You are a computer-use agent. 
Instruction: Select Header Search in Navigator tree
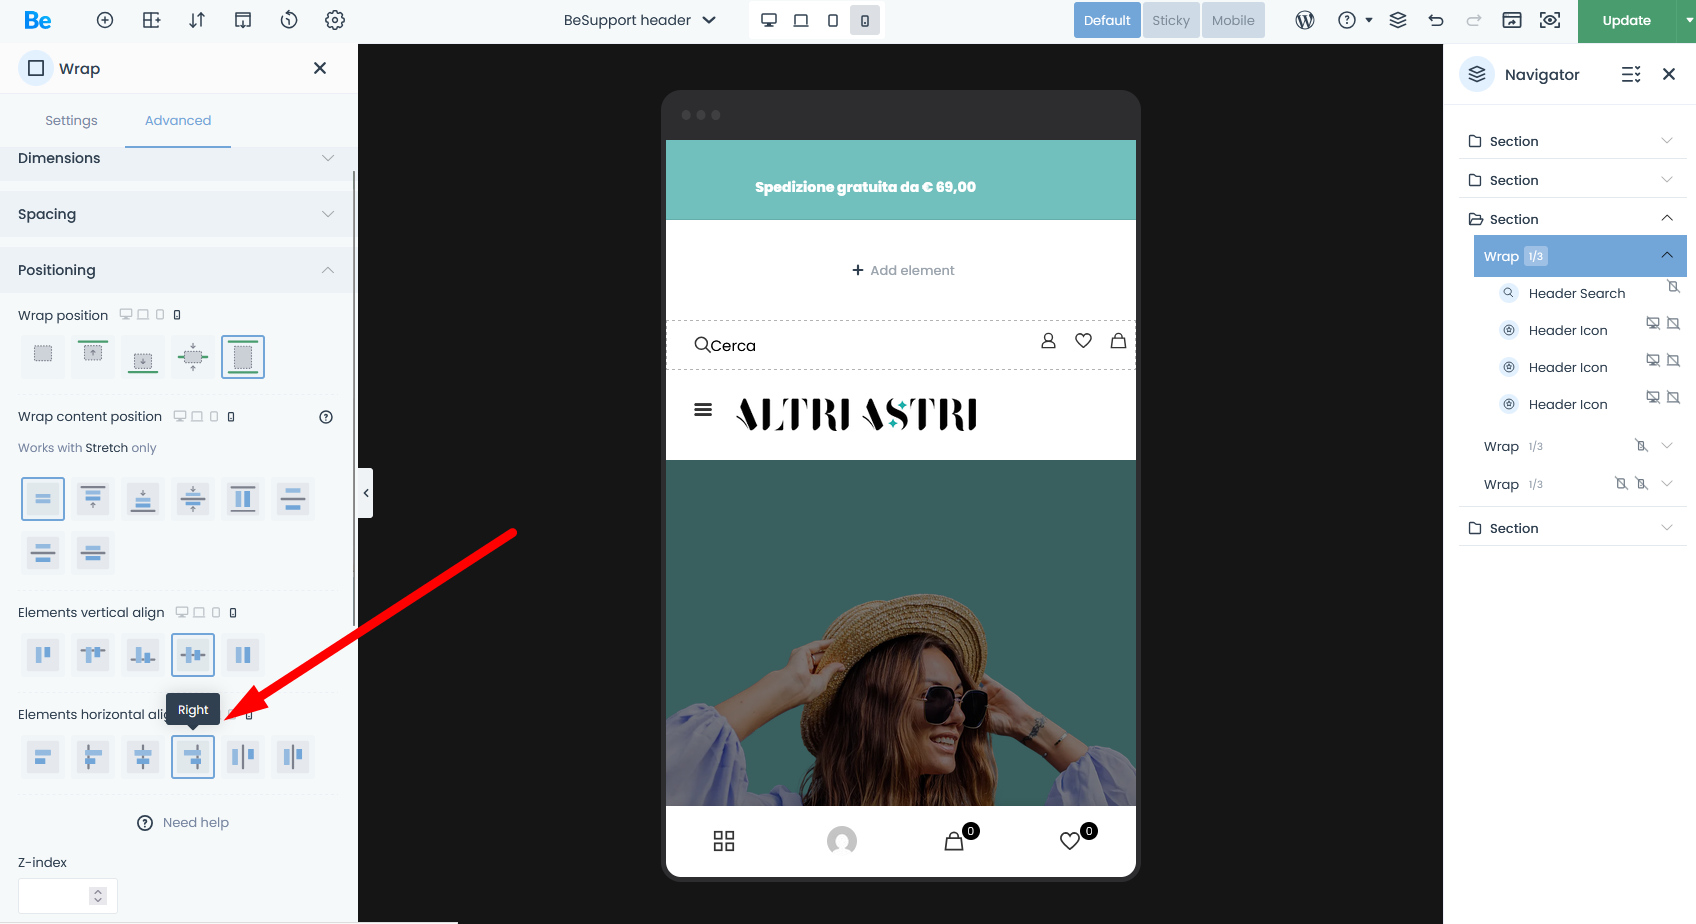tap(1576, 293)
